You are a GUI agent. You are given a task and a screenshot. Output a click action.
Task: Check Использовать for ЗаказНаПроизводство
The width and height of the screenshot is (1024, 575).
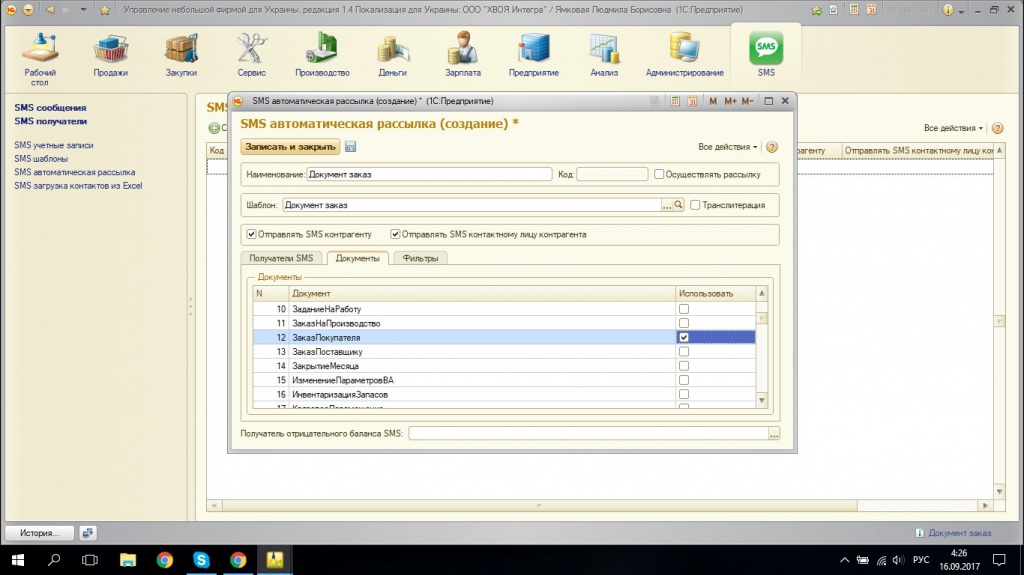684,323
